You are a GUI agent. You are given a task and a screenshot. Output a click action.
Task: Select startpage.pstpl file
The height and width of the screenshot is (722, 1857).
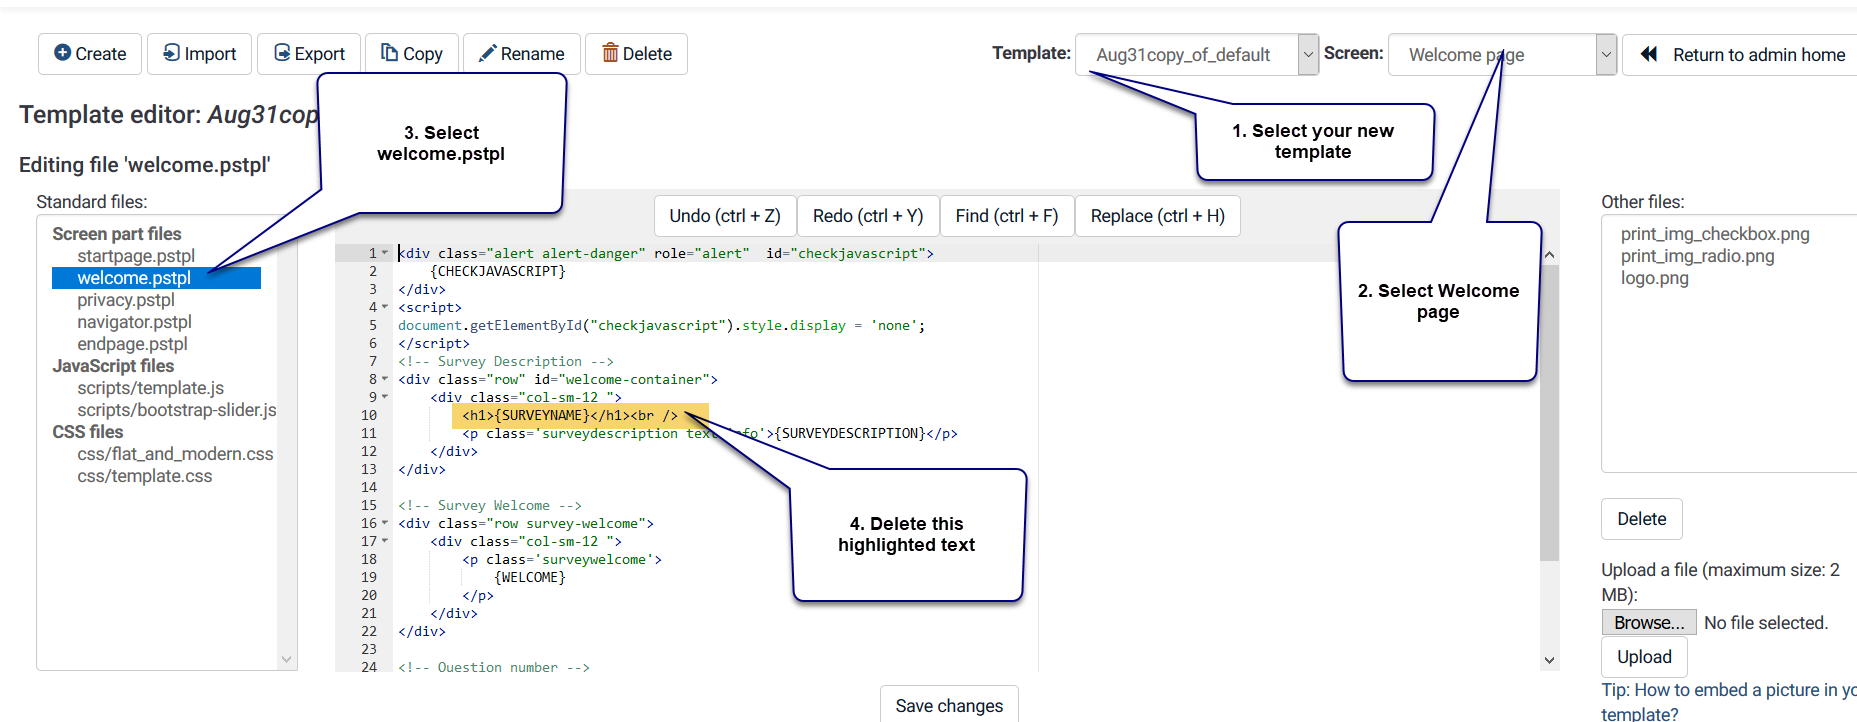[136, 256]
